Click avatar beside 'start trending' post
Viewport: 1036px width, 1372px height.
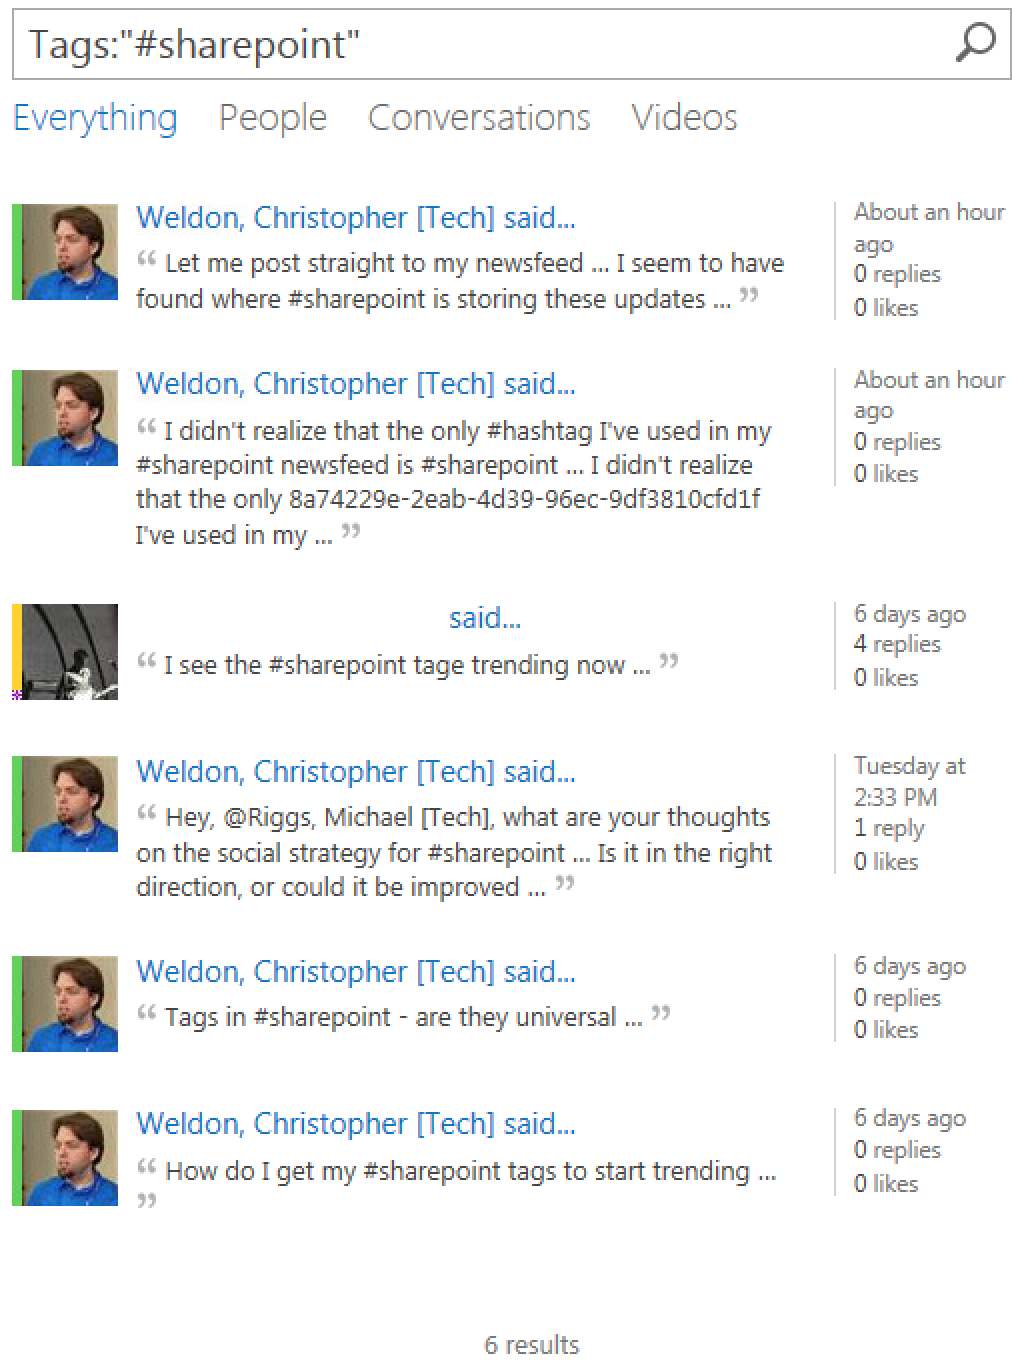coord(69,1157)
